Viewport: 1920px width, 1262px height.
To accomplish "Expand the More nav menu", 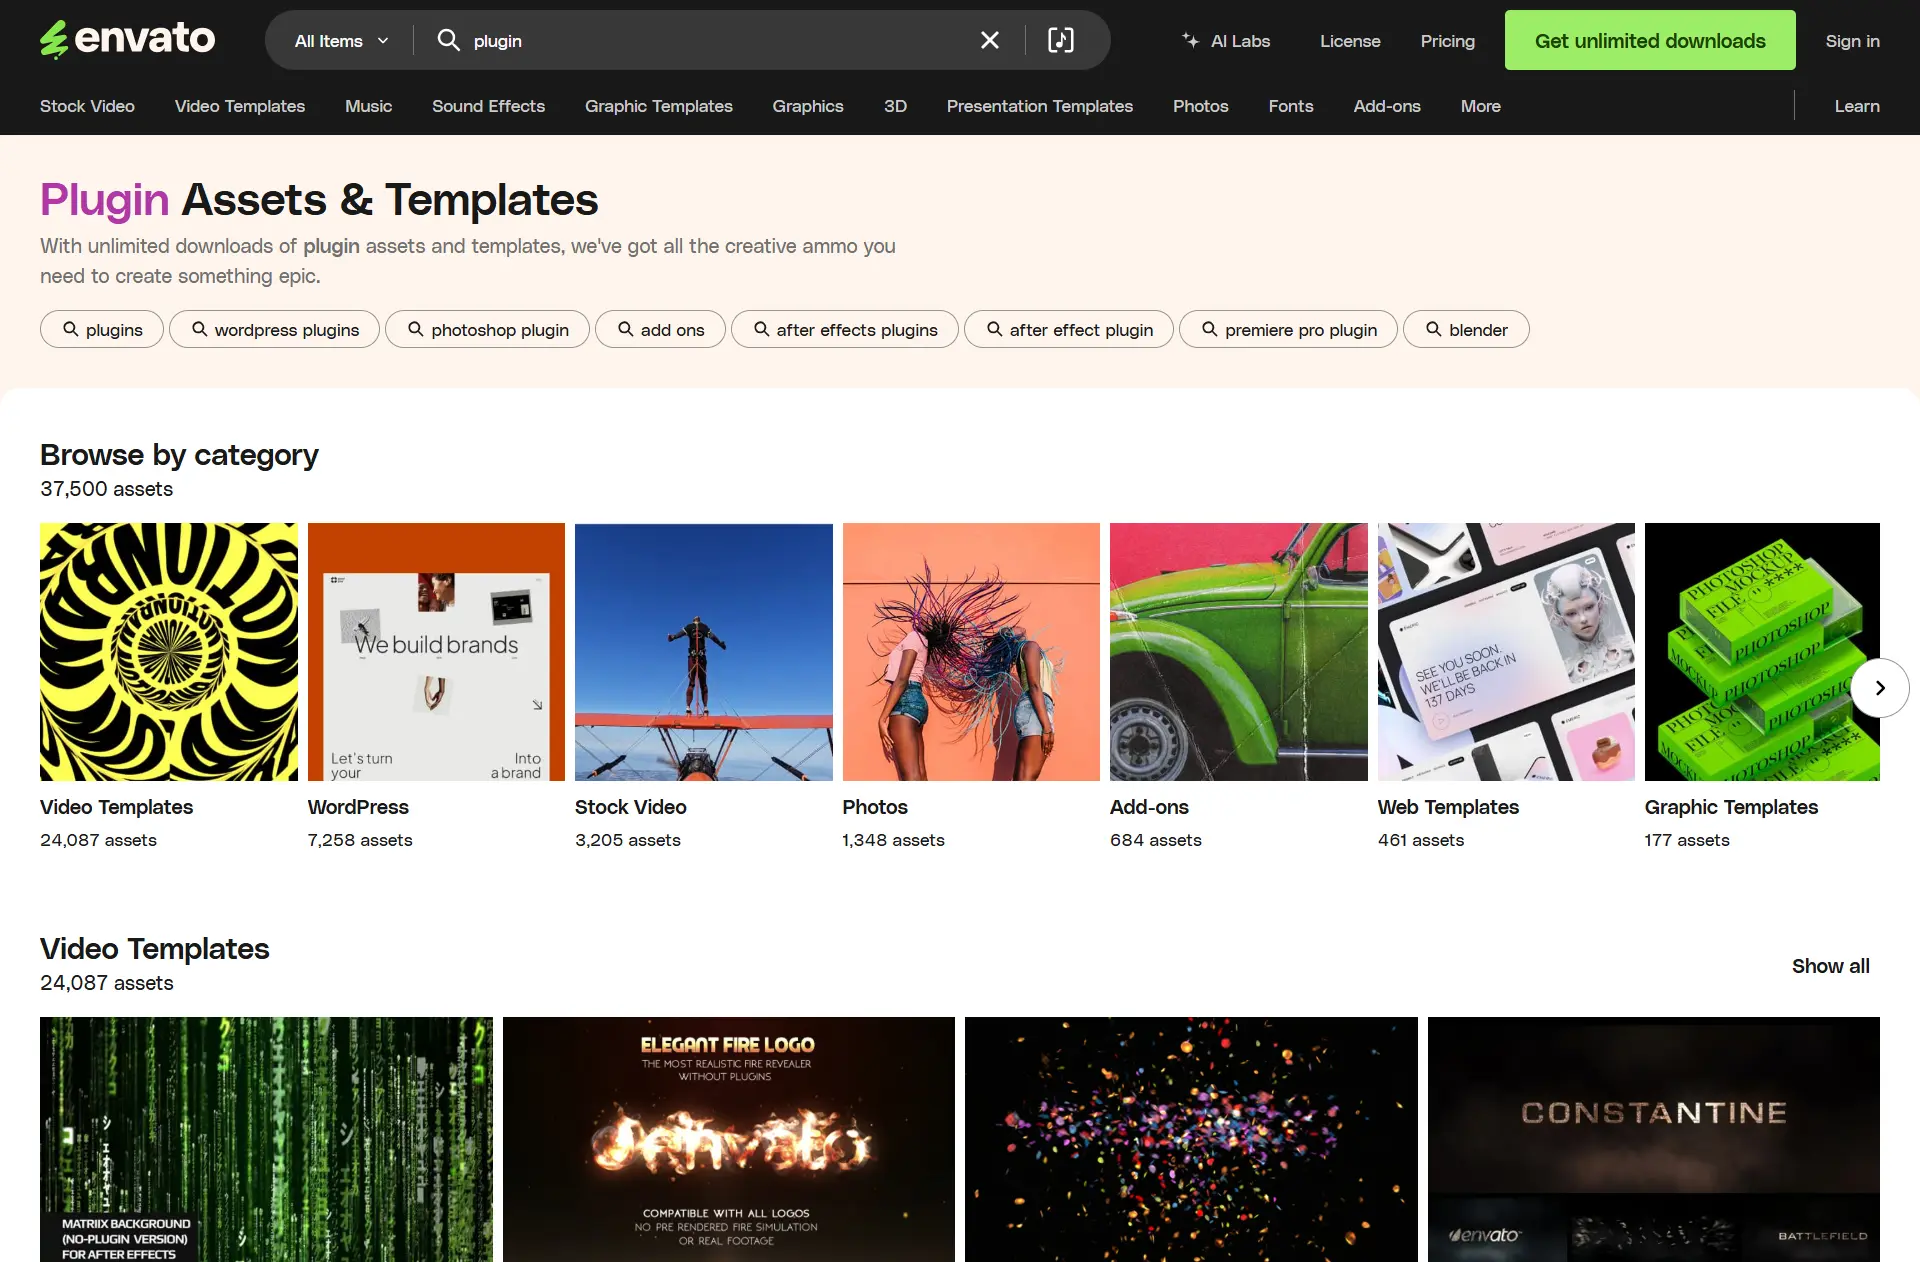I will click(x=1480, y=106).
